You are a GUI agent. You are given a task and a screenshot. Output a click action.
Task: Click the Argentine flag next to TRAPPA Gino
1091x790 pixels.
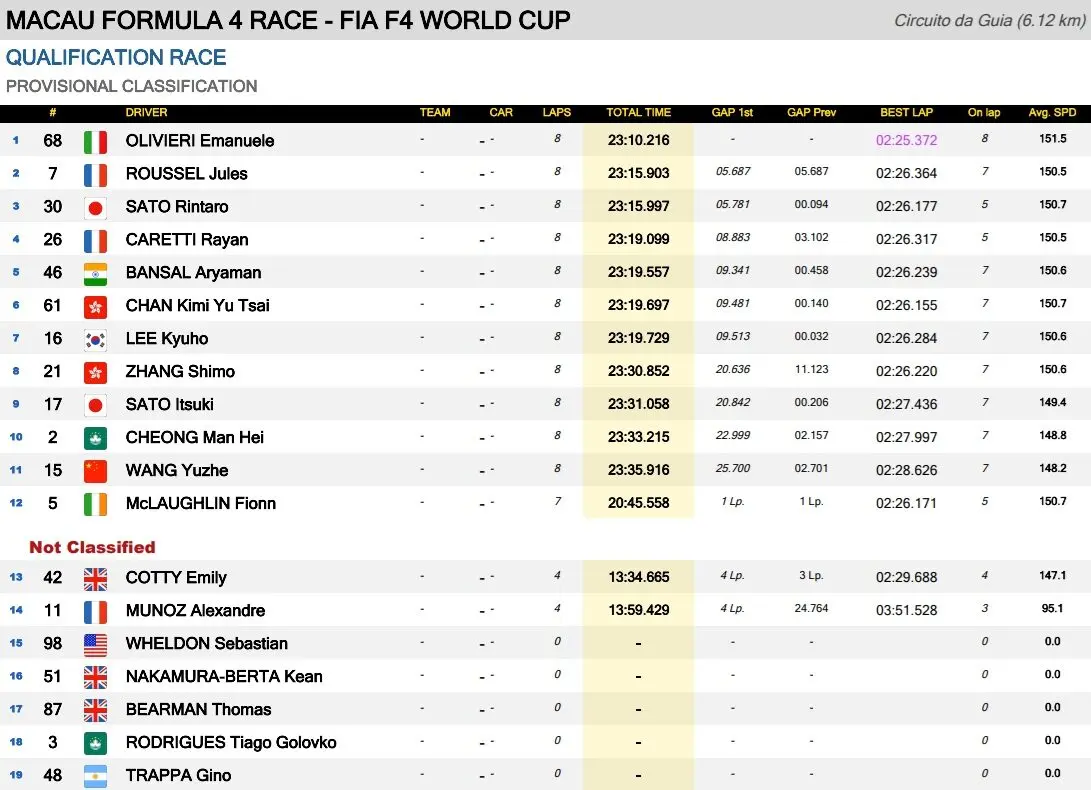point(95,776)
